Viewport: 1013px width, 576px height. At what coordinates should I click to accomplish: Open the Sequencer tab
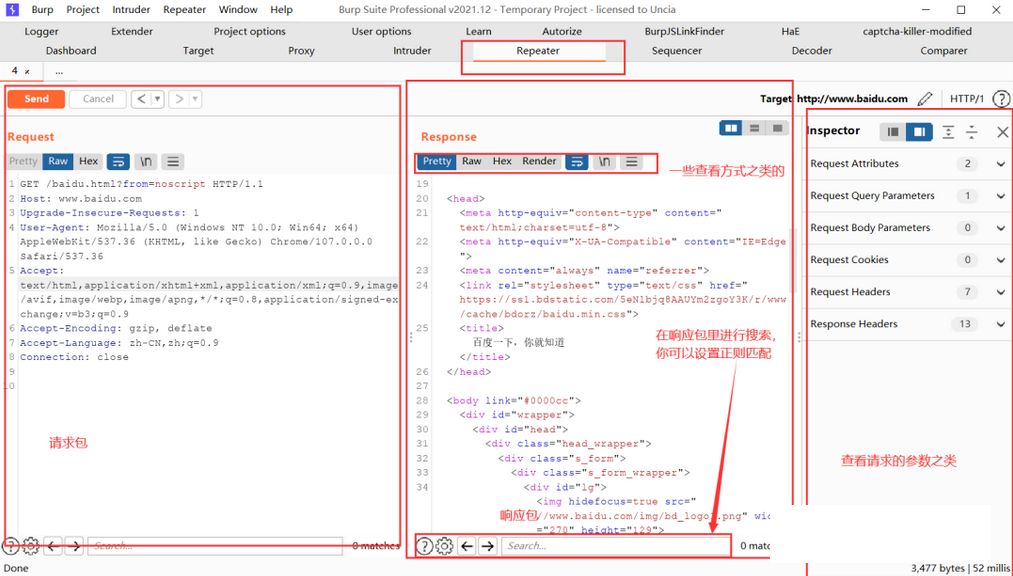pyautogui.click(x=676, y=50)
